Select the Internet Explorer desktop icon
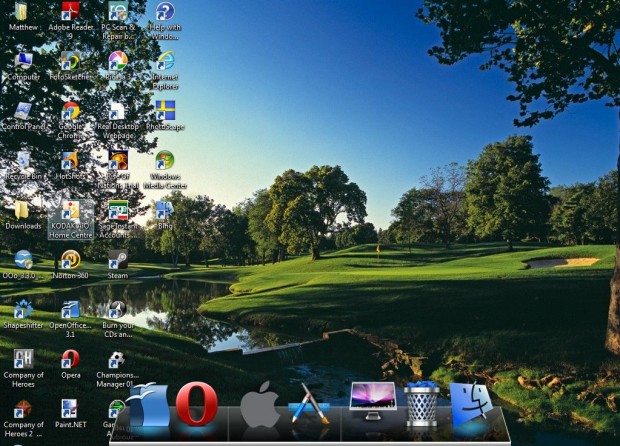Viewport: 620px width, 446px height. [x=165, y=62]
